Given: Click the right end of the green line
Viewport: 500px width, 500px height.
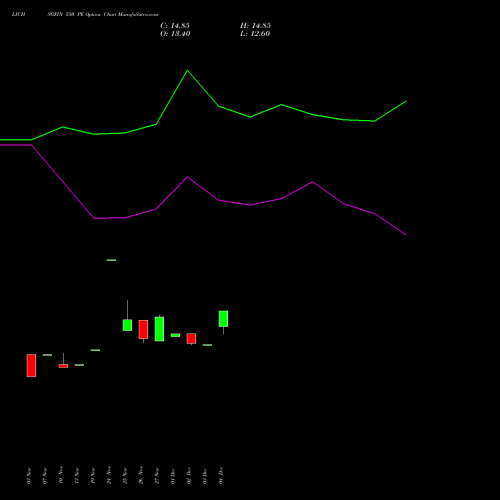Looking at the screenshot, I should 406,101.
